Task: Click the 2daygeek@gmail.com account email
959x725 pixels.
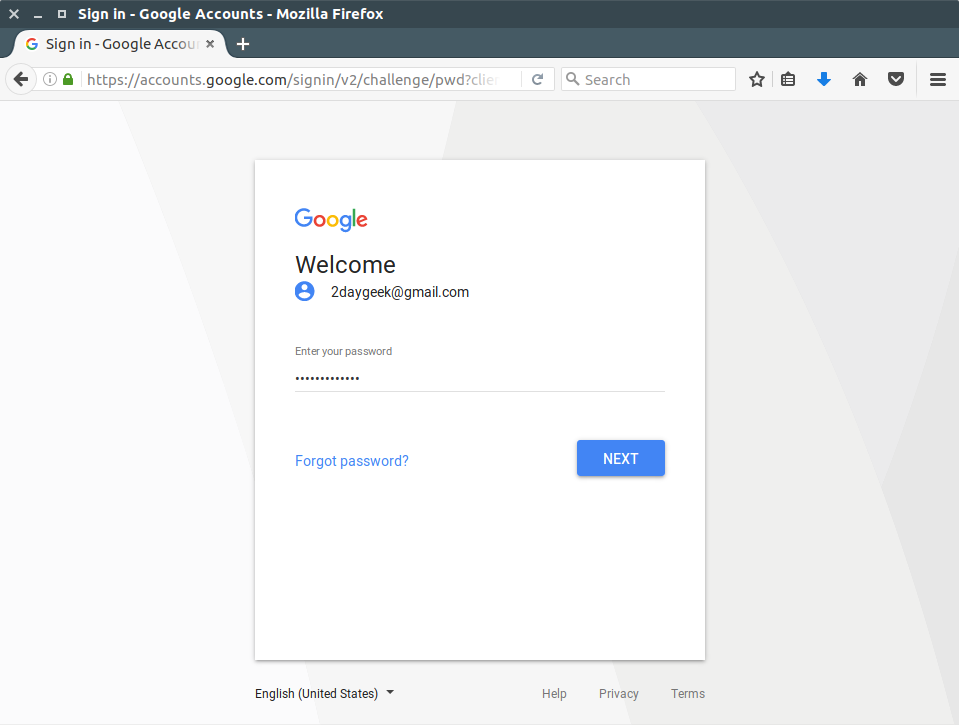Action: point(400,292)
